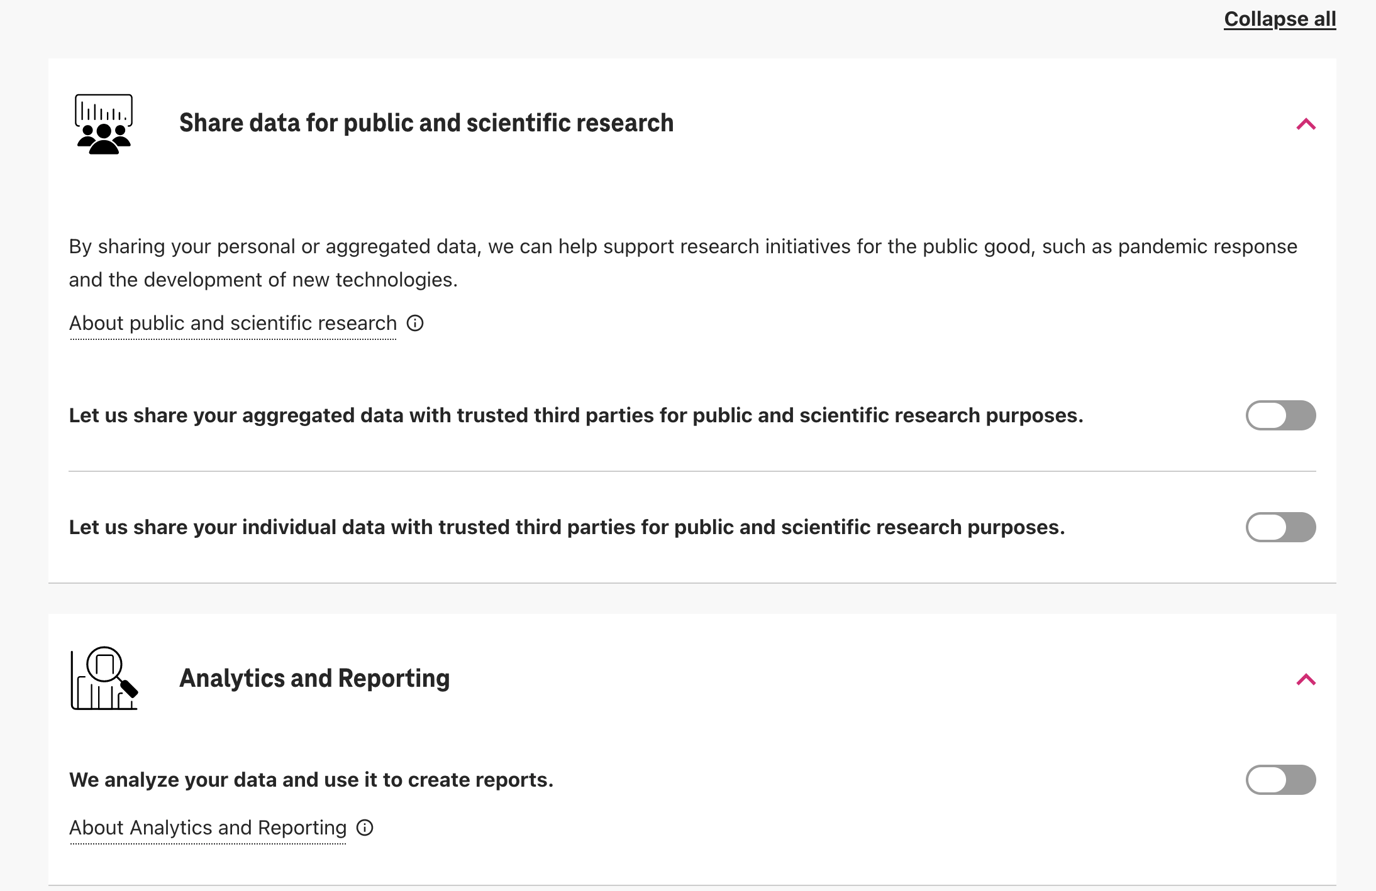Click the research group chart icon
Screen dimensions: 1376x891
(x=103, y=124)
